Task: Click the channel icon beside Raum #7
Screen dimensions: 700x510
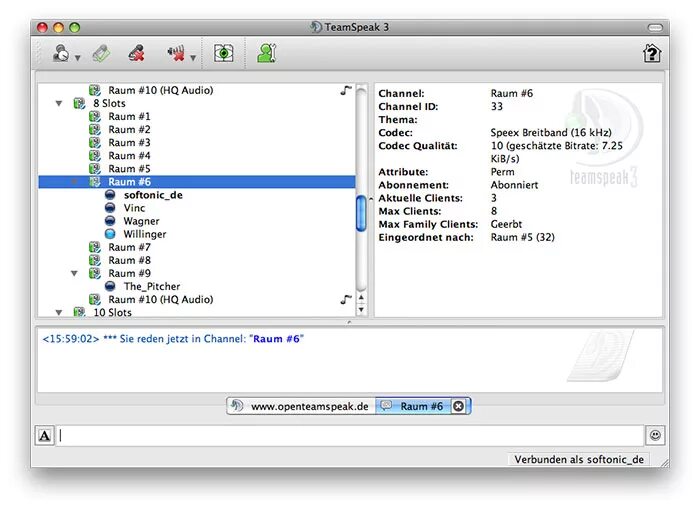Action: [95, 247]
